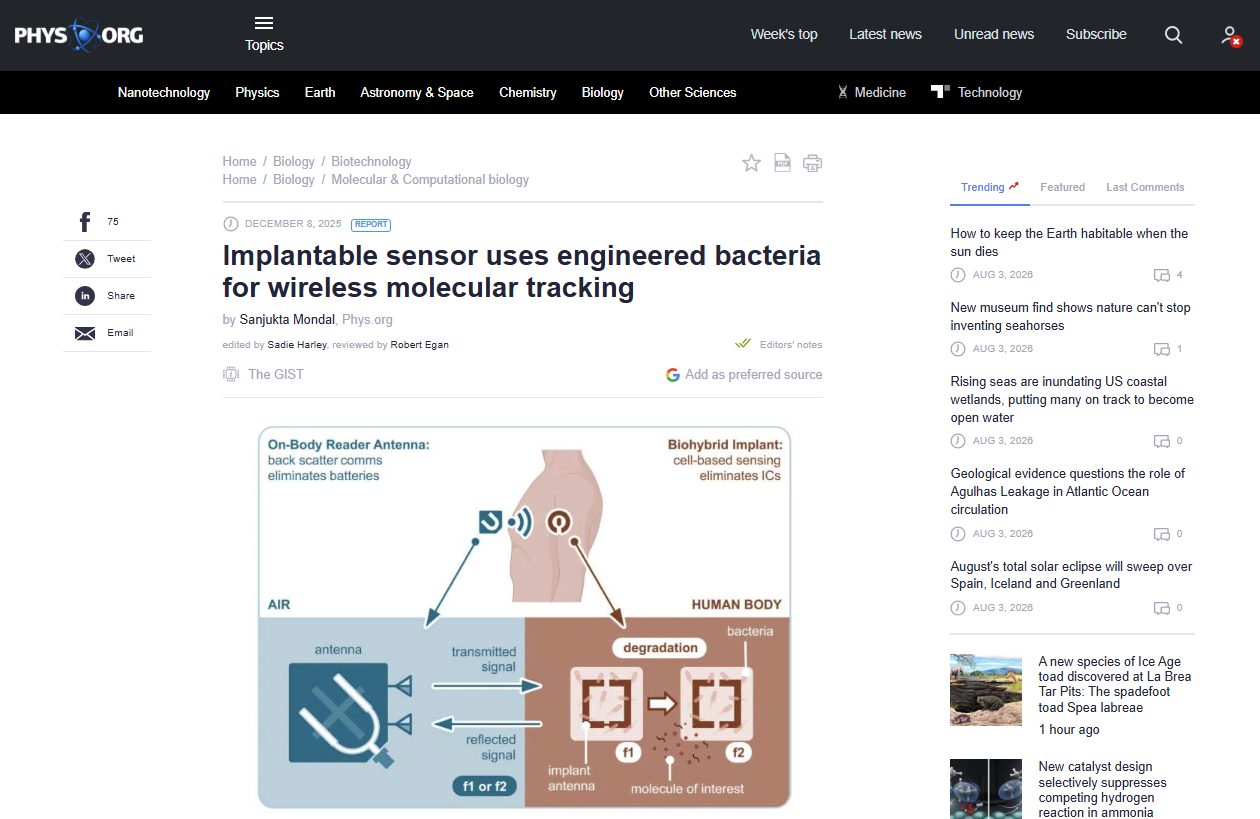Viewport: 1260px width, 819px height.
Task: Send article using the Email icon
Action: (x=85, y=333)
